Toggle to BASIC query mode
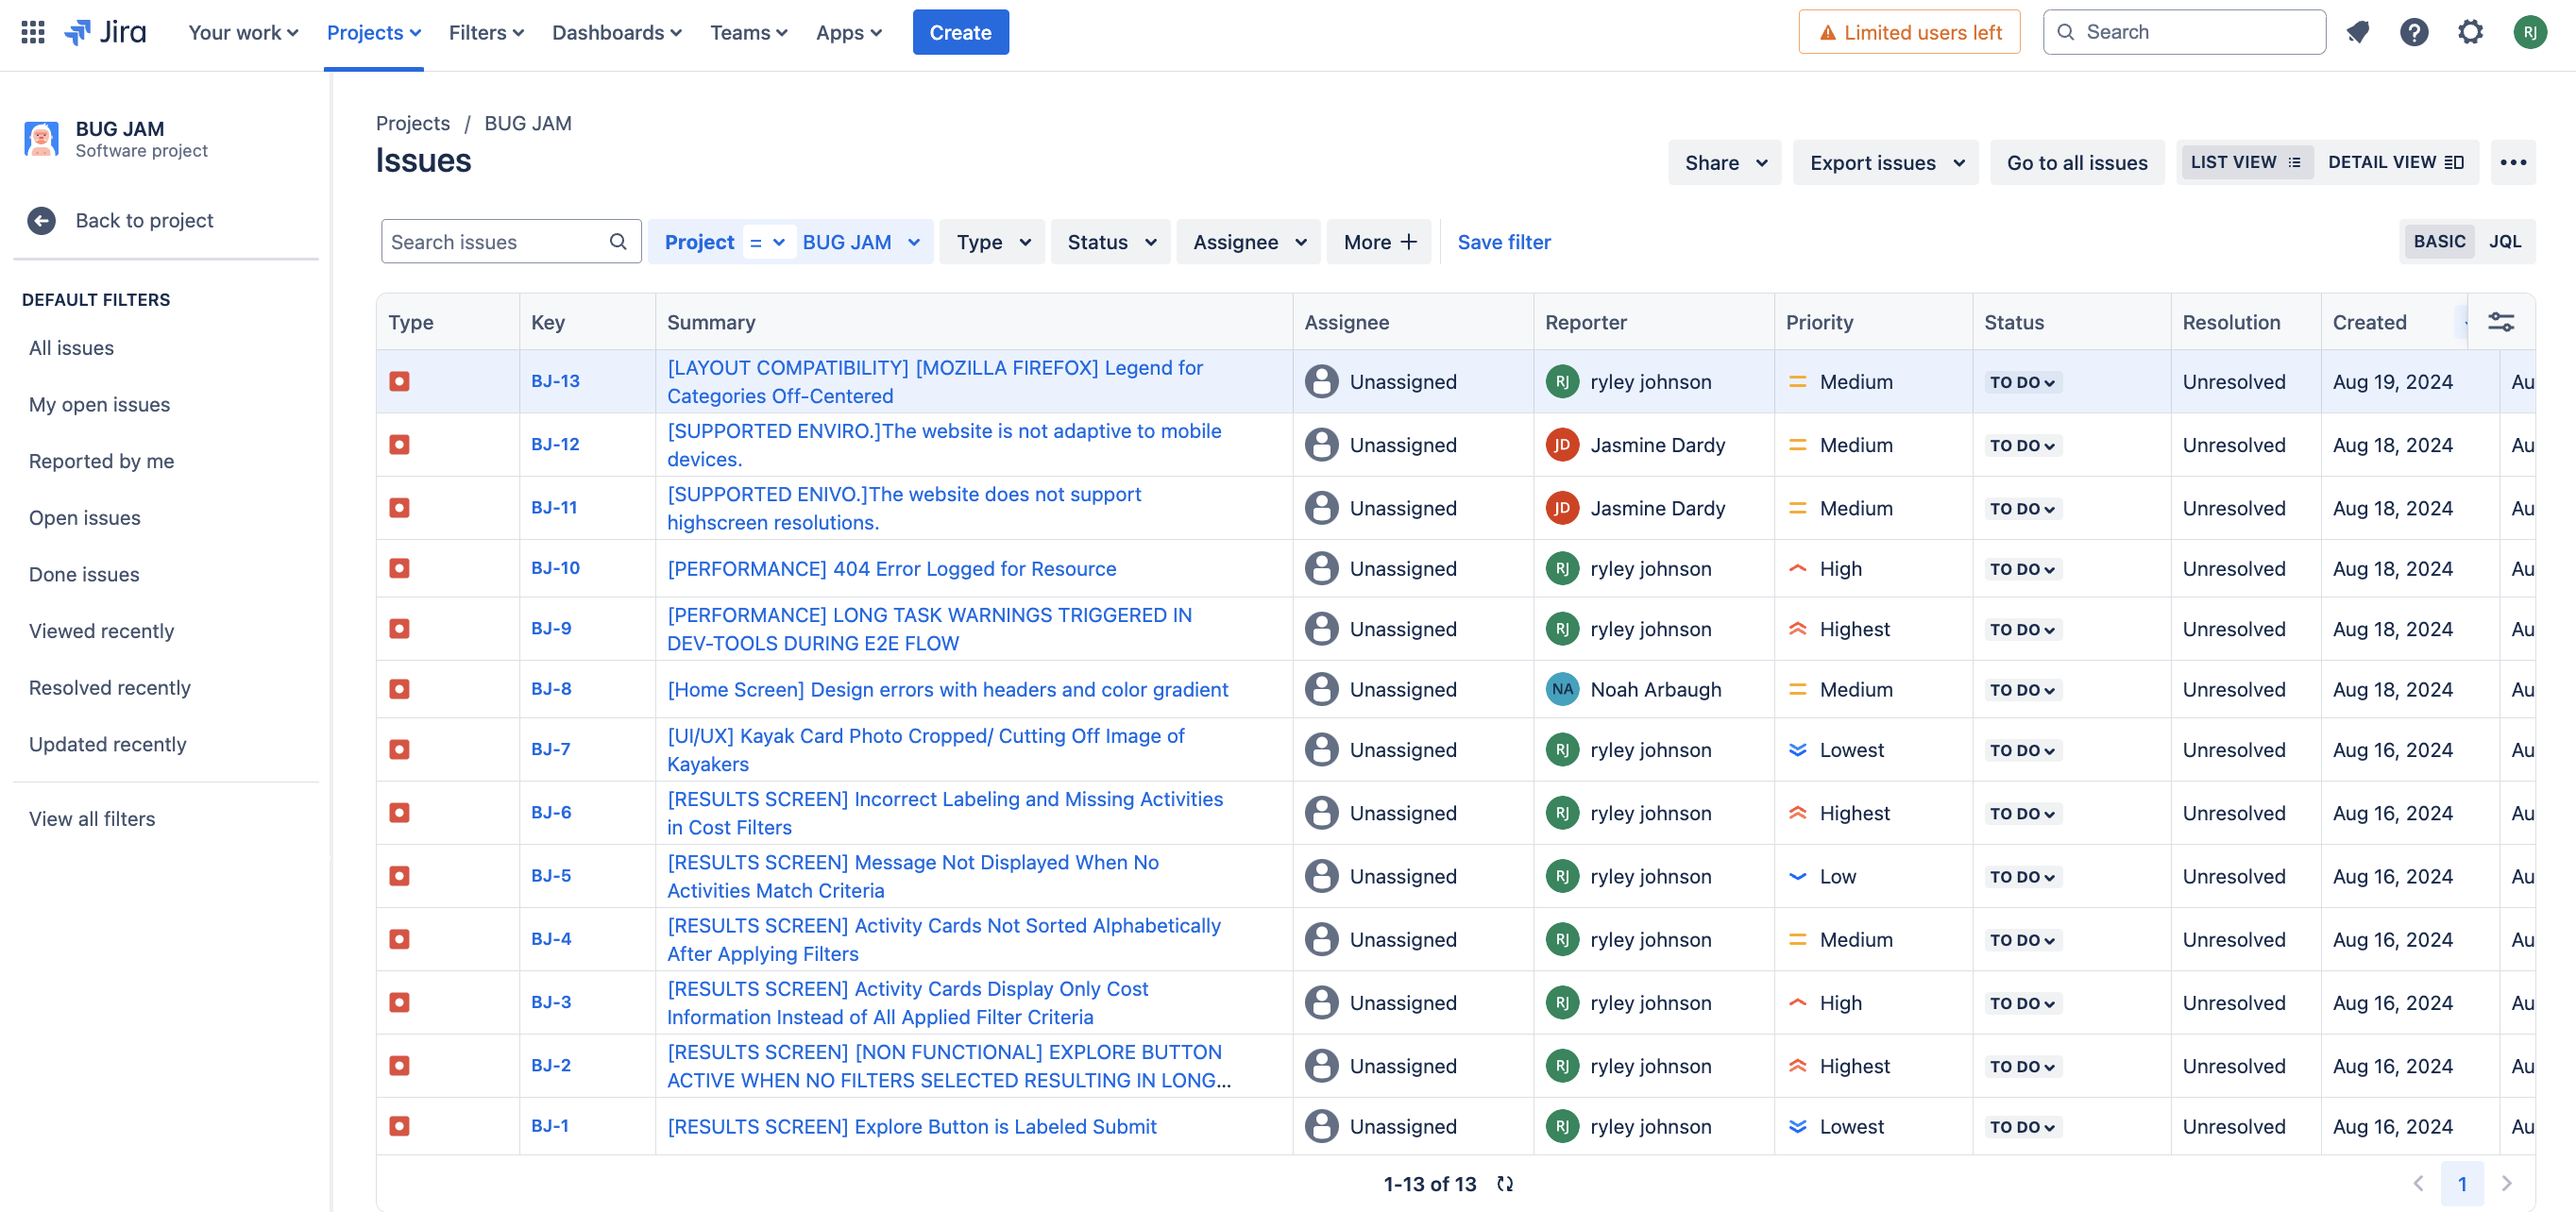 pos(2440,242)
